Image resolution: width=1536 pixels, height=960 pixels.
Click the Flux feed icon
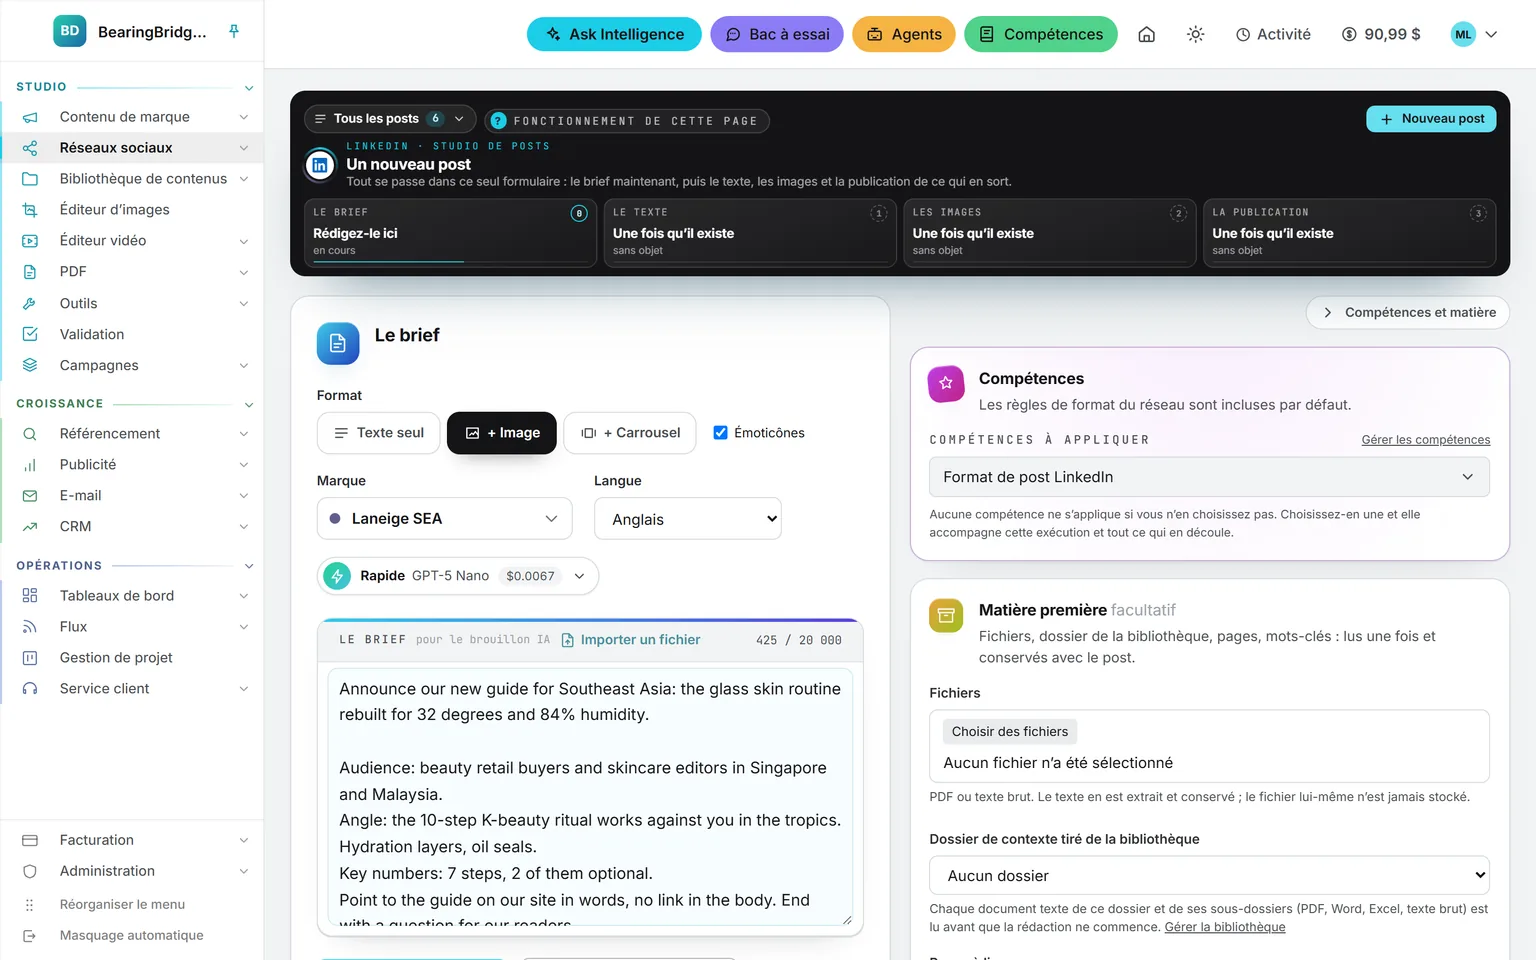click(x=30, y=627)
